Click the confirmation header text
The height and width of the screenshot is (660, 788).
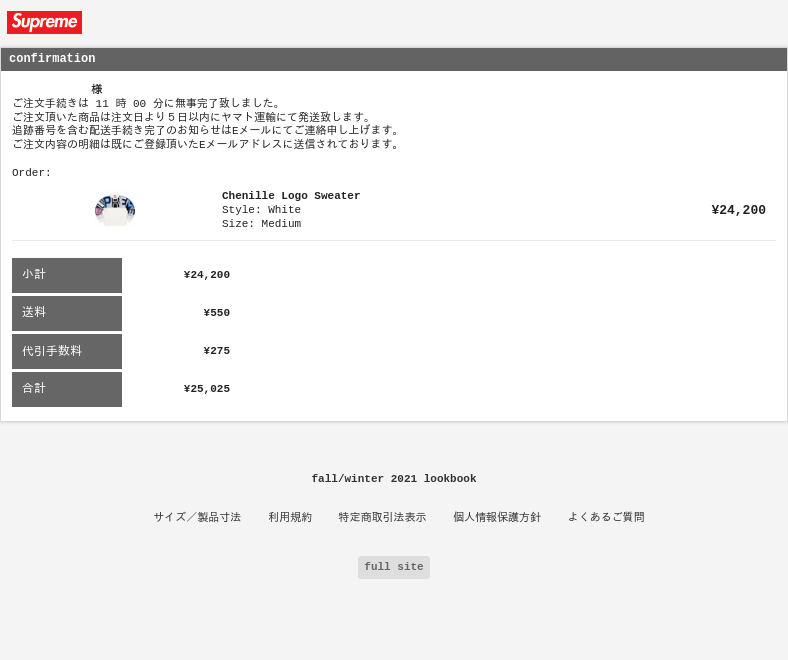pos(52,58)
